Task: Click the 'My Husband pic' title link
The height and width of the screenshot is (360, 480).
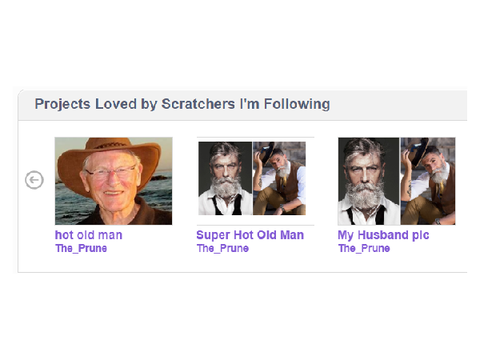Action: tap(383, 235)
